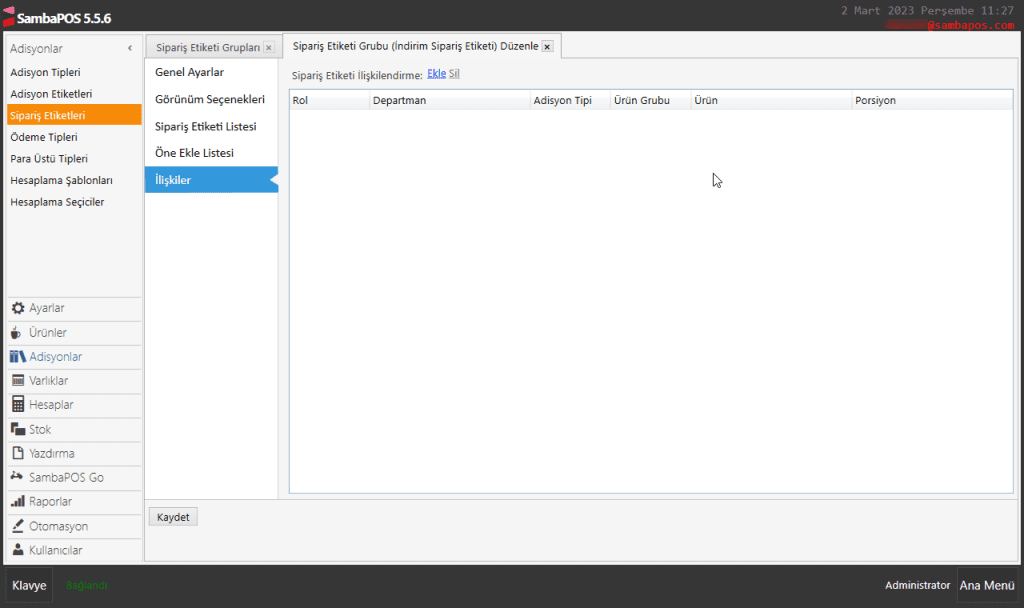Click the Otomasyon pencil icon
This screenshot has height=608, width=1024.
click(x=18, y=526)
